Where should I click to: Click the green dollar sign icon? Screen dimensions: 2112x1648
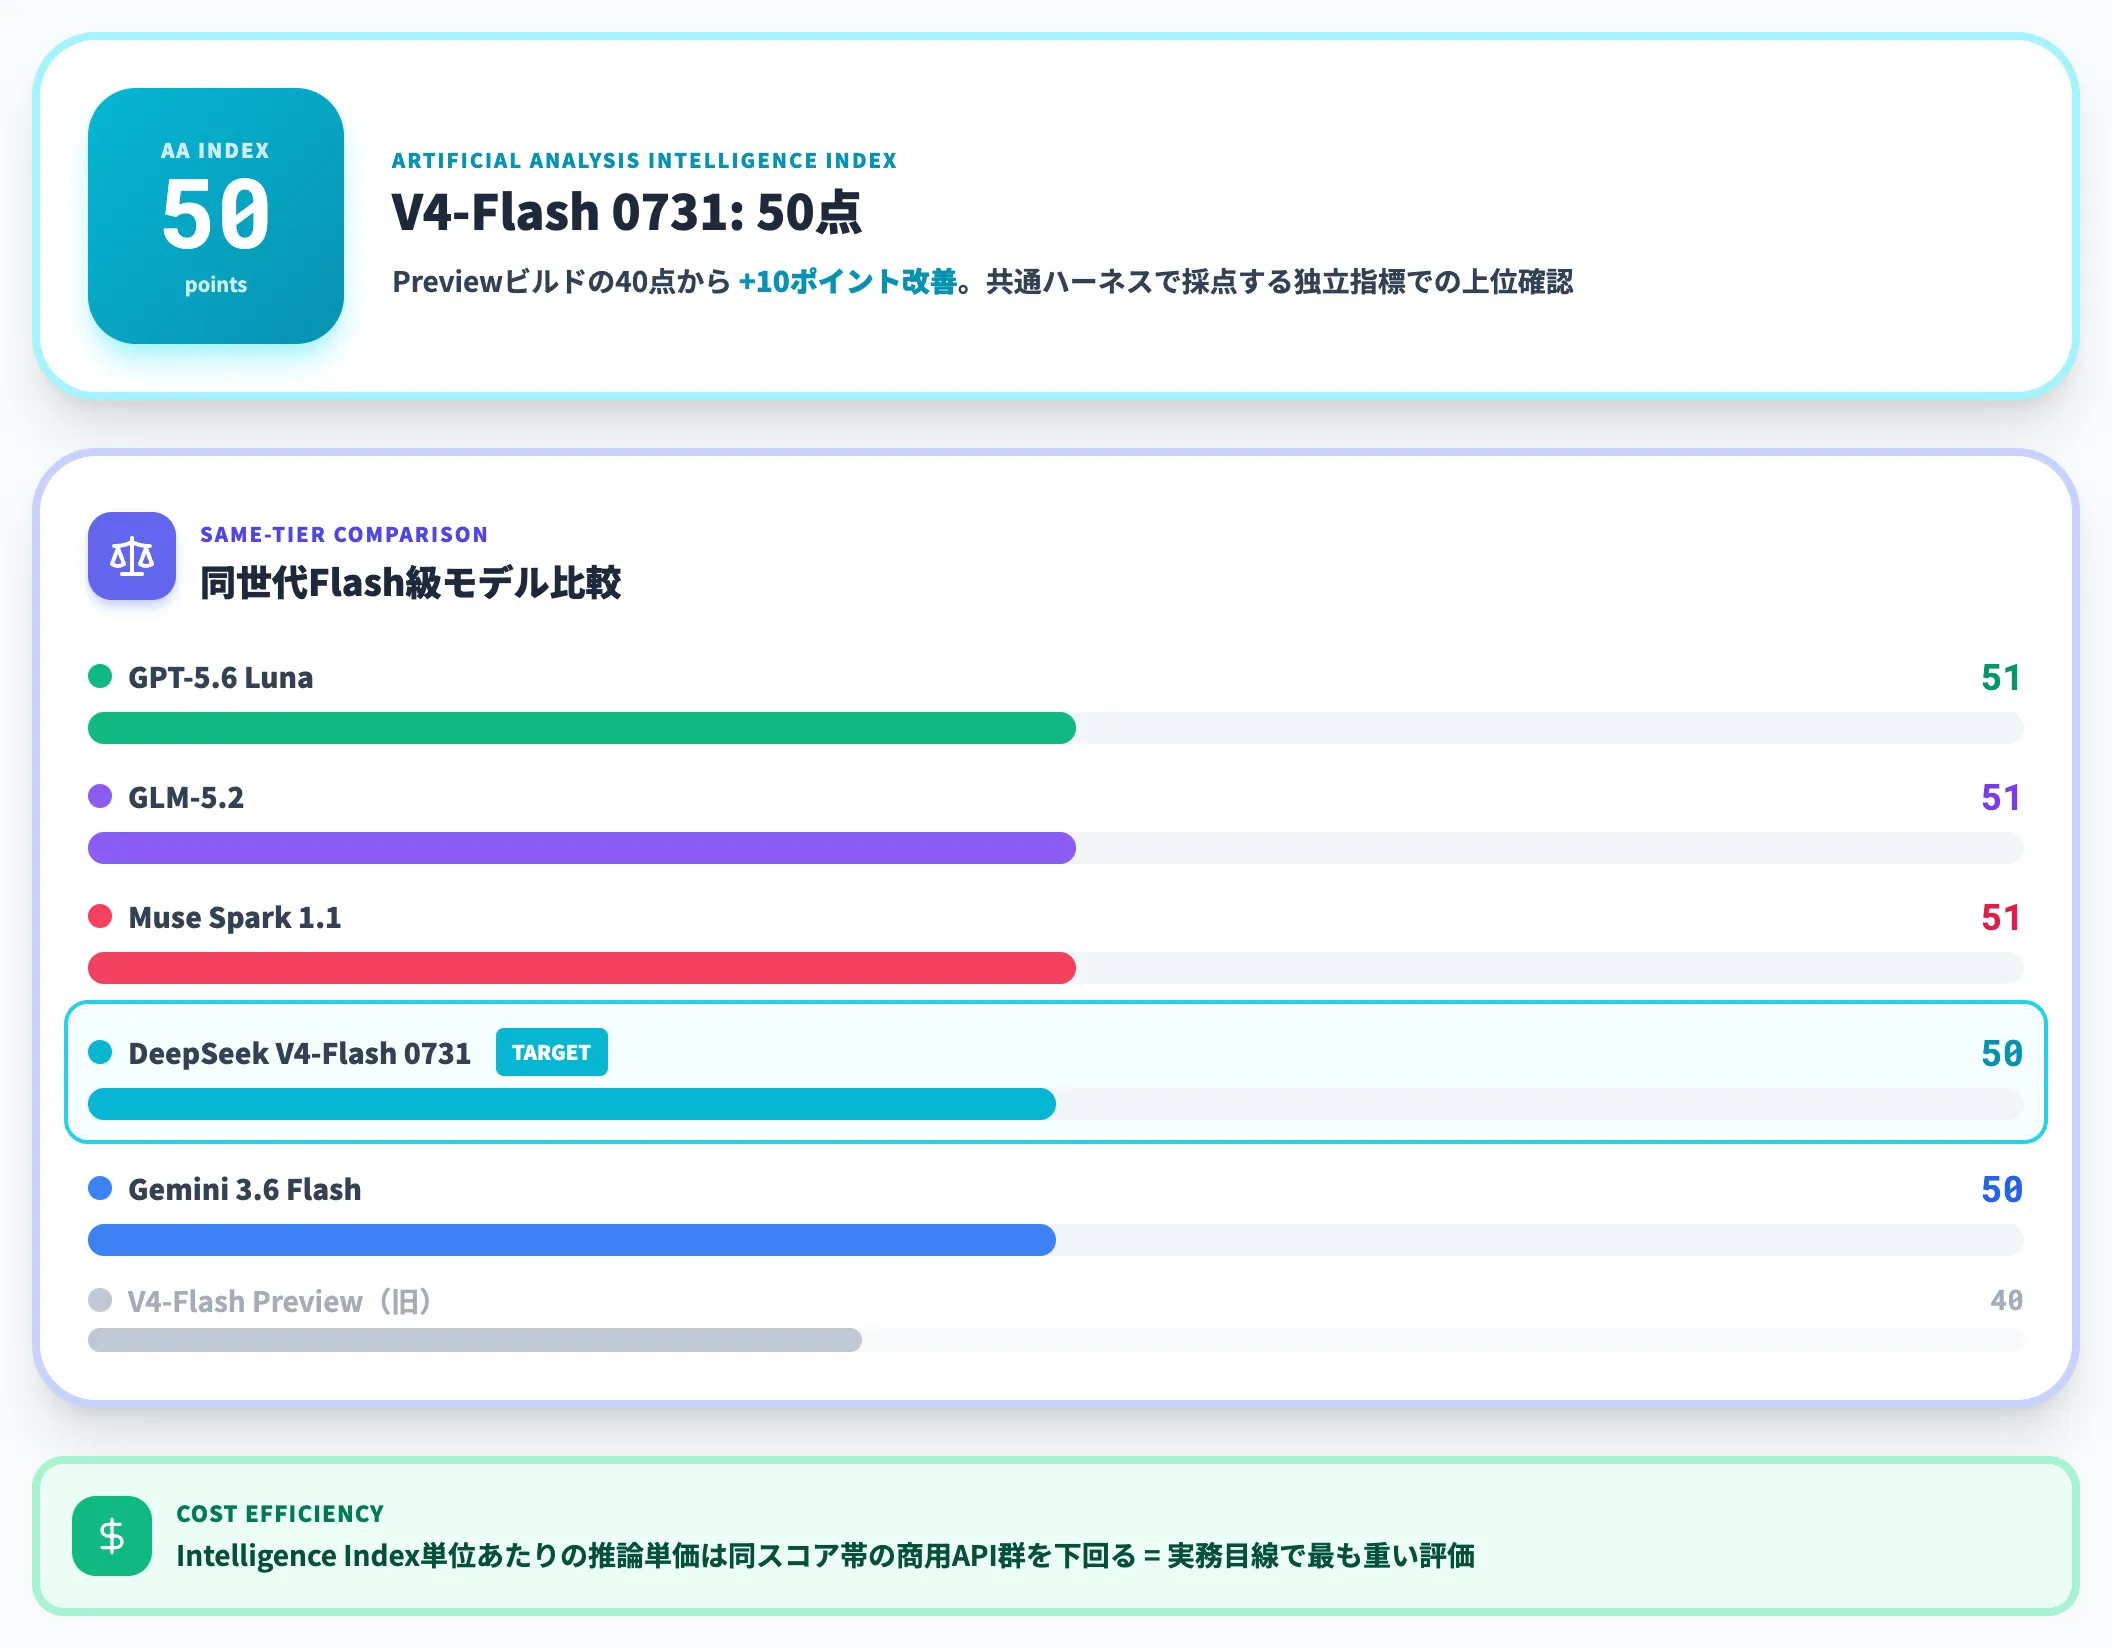coord(112,1536)
